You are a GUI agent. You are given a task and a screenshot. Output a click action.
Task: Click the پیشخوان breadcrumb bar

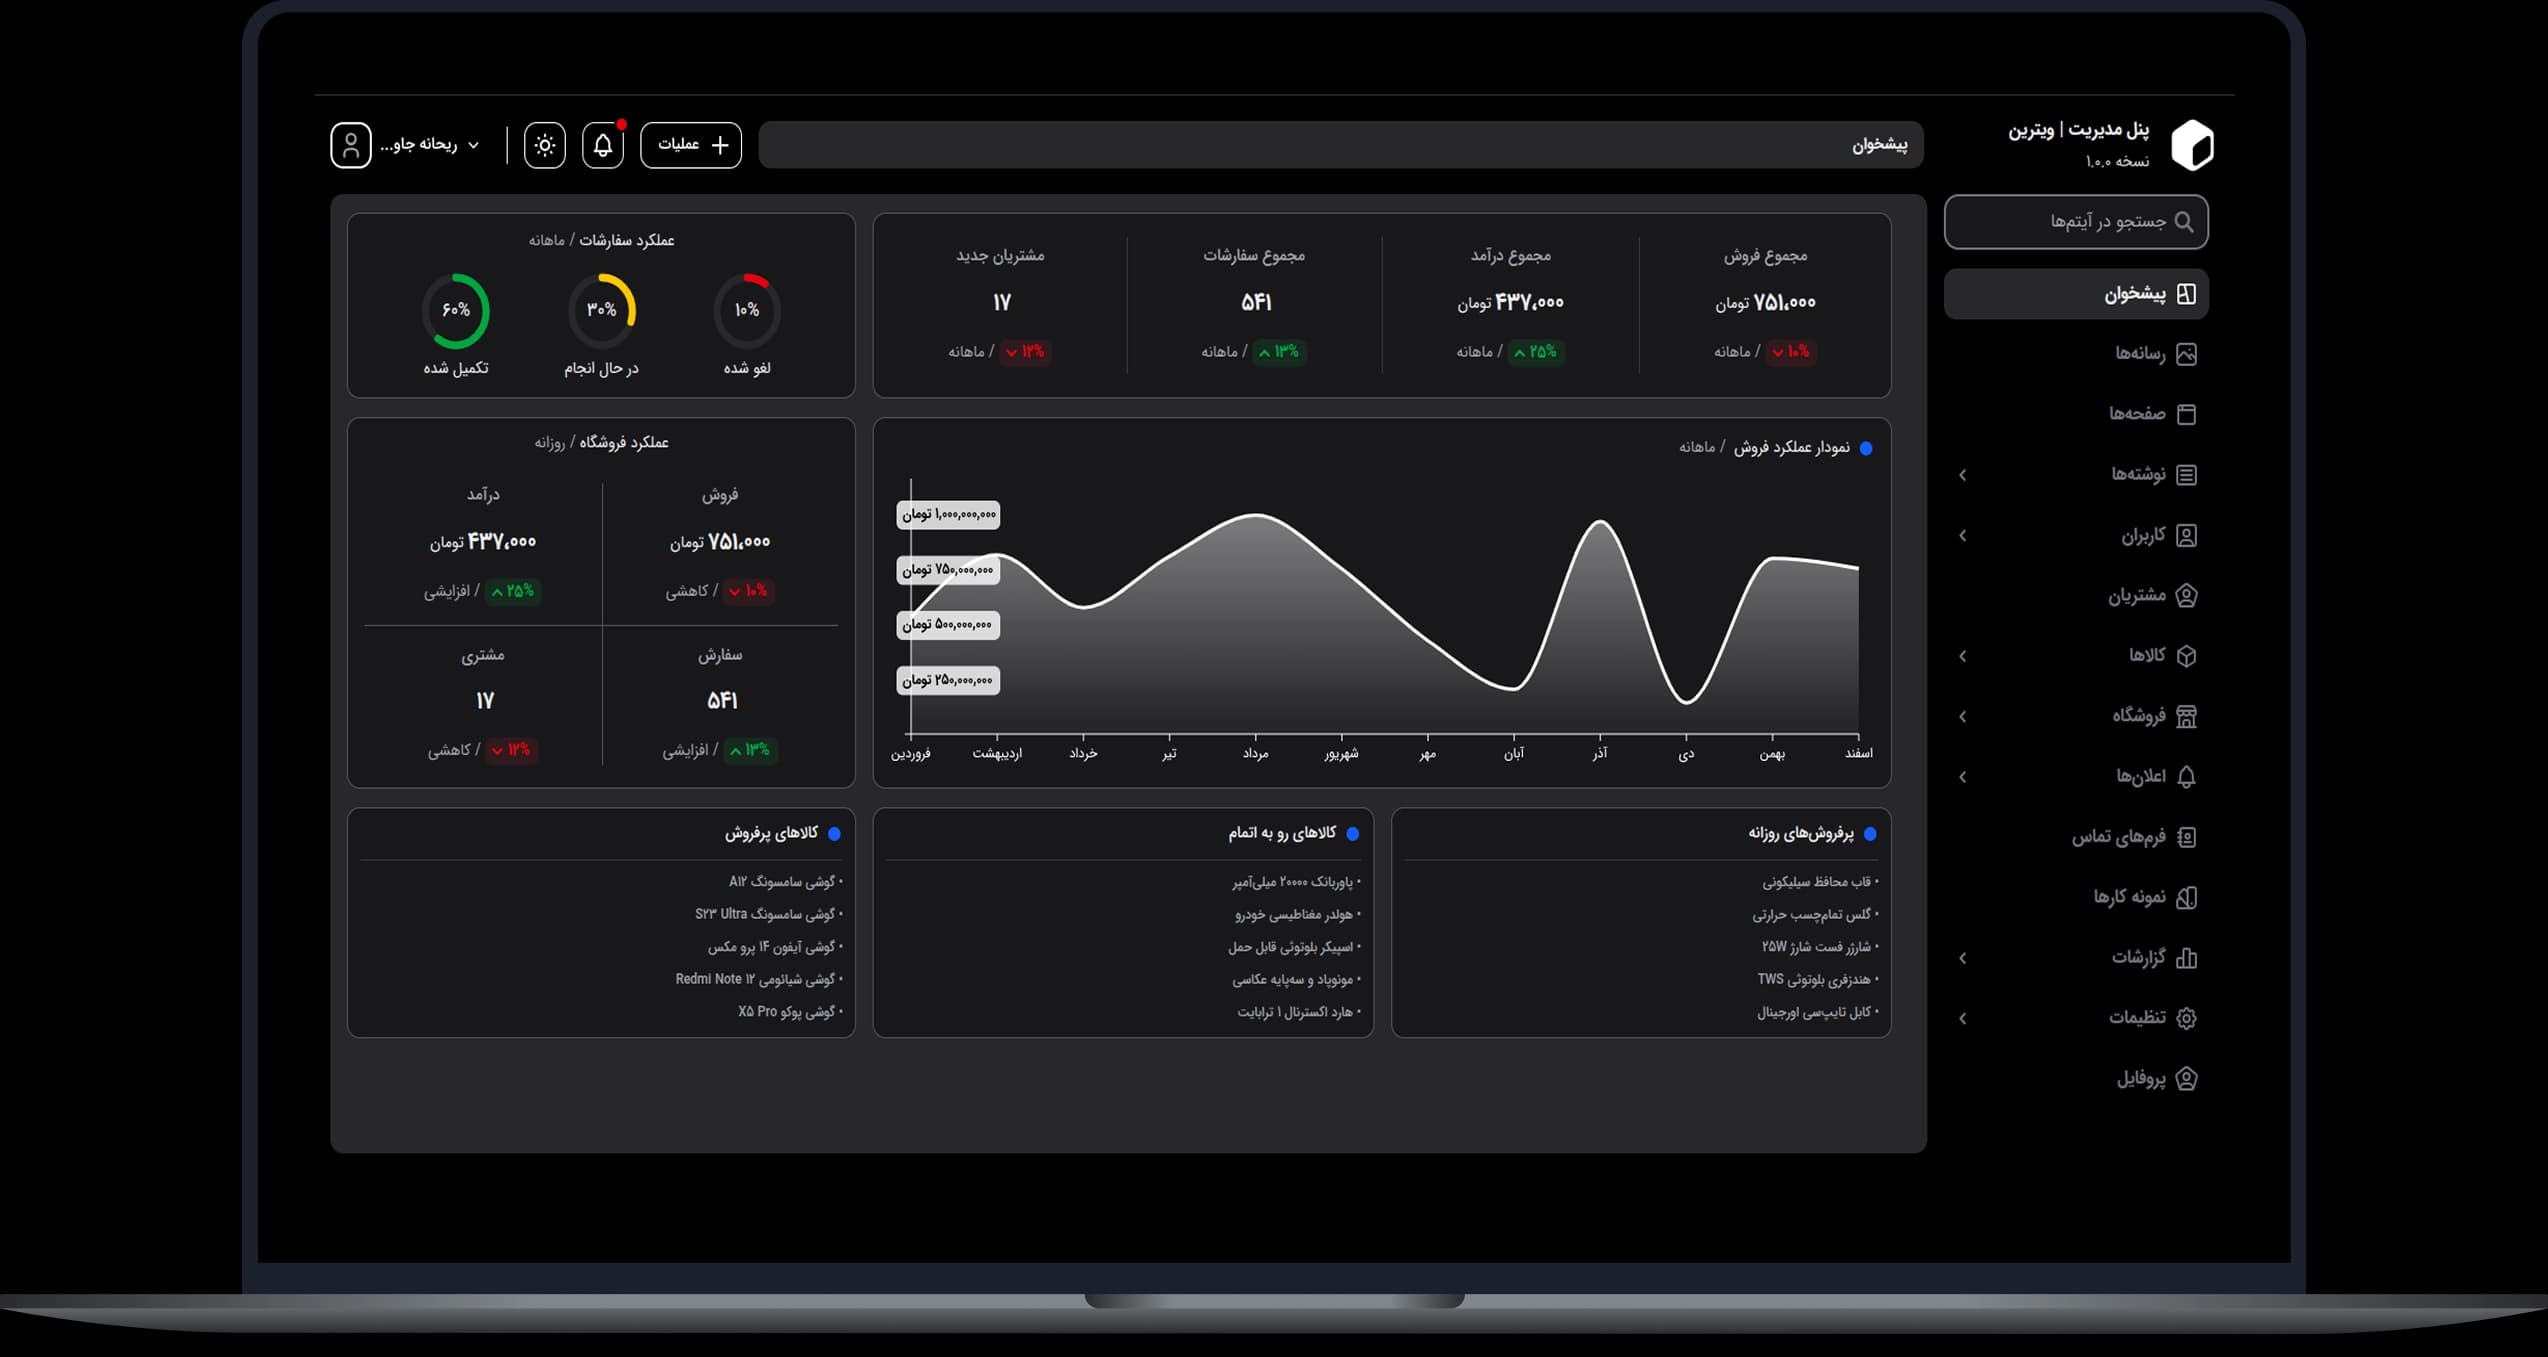1340,145
